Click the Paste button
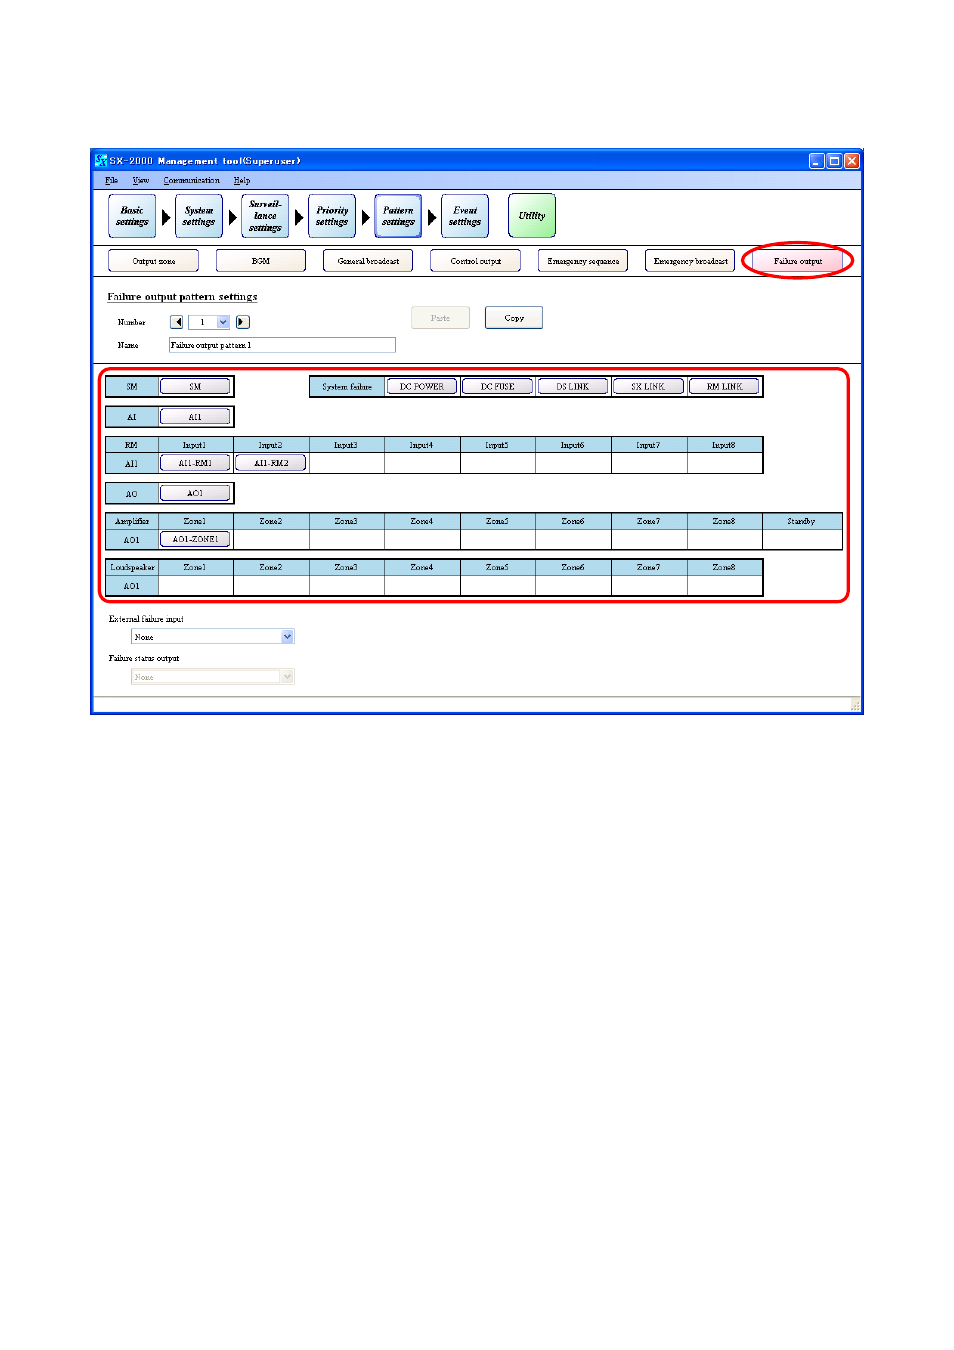This screenshot has width=954, height=1350. tap(440, 318)
